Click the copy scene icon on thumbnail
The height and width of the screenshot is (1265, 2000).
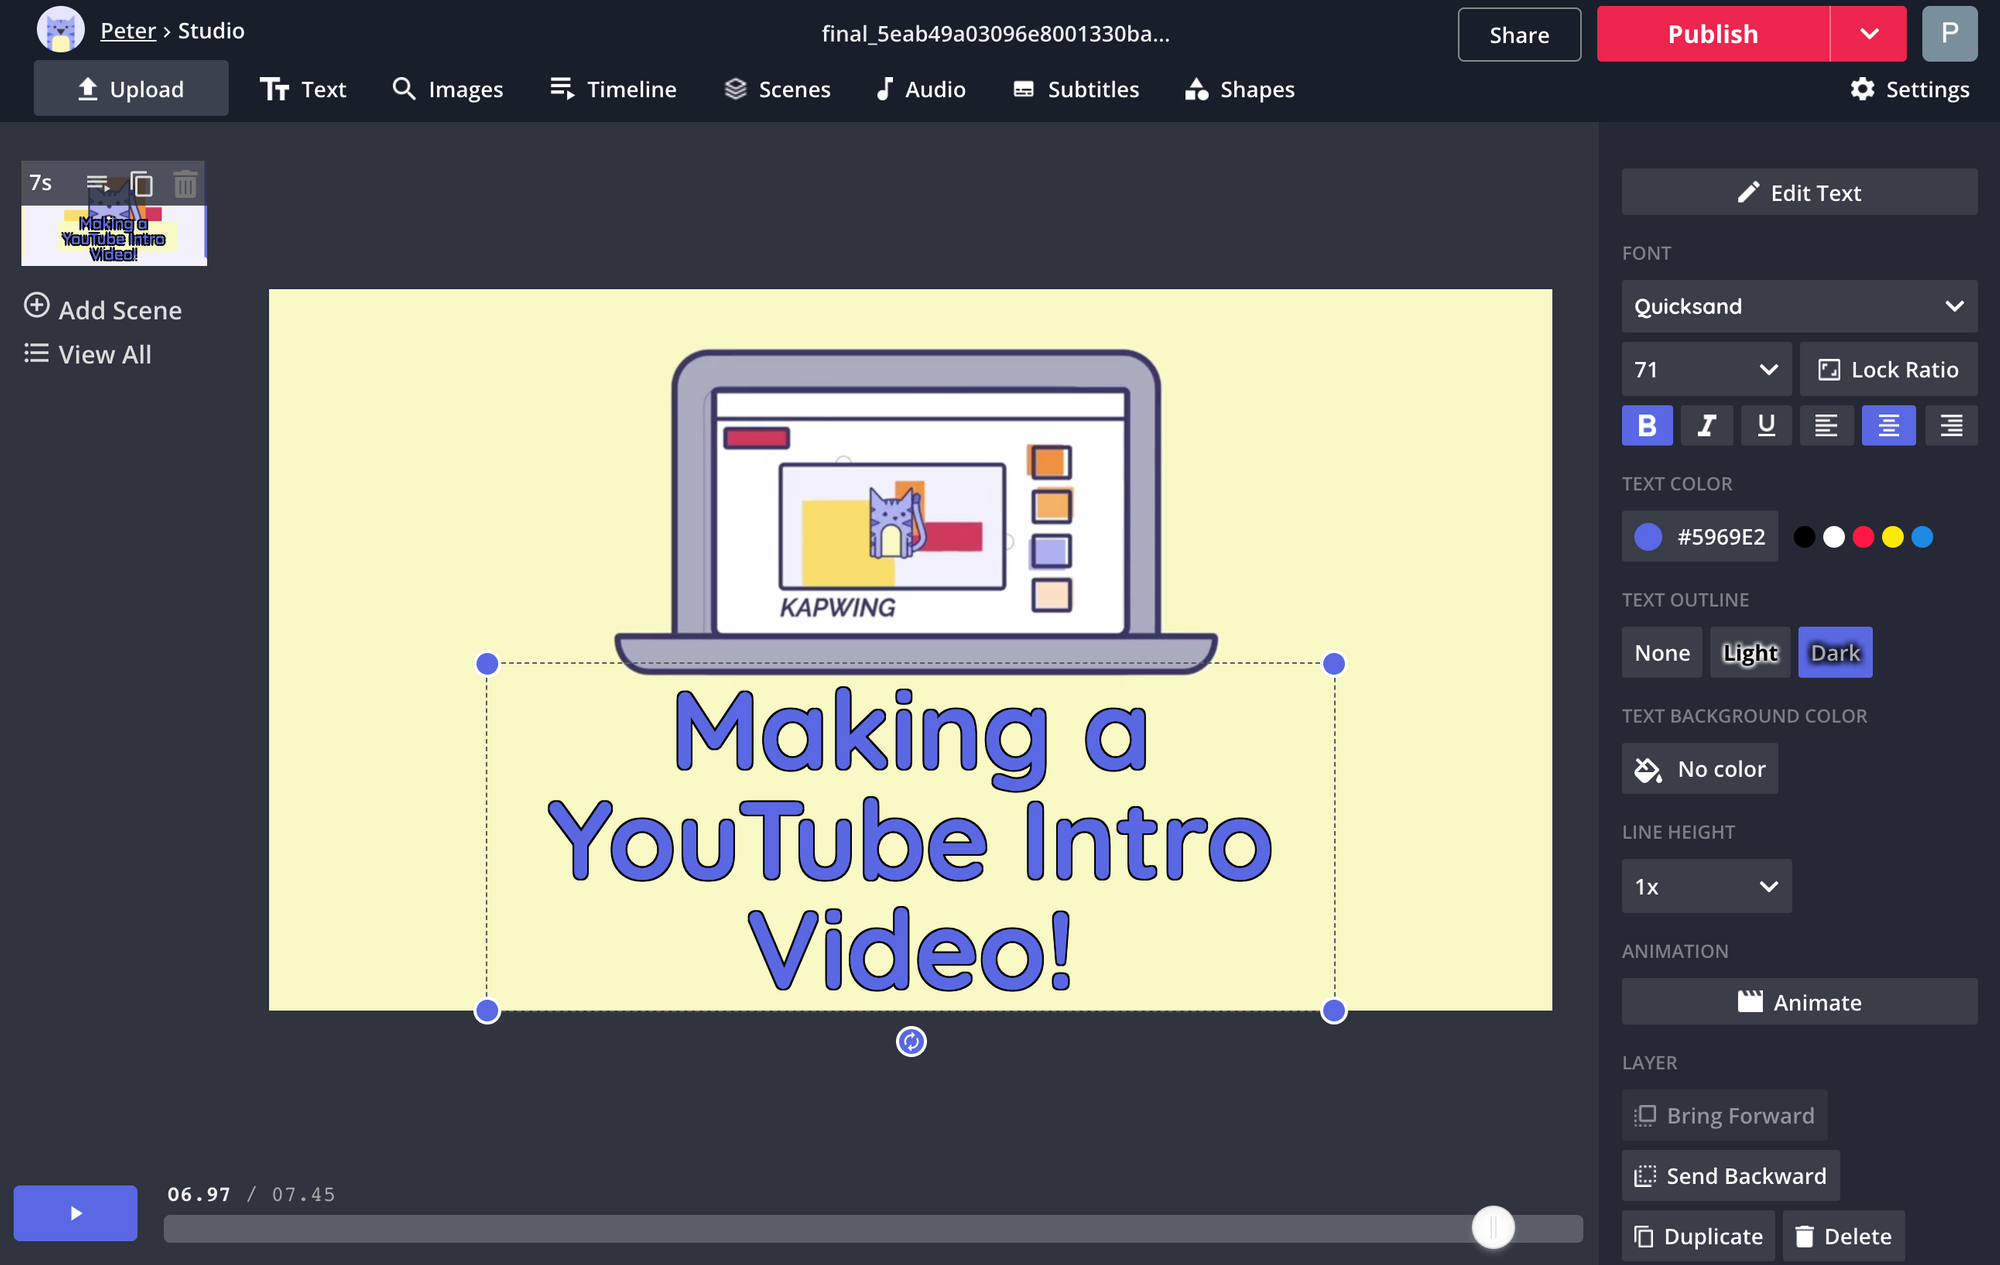(142, 184)
